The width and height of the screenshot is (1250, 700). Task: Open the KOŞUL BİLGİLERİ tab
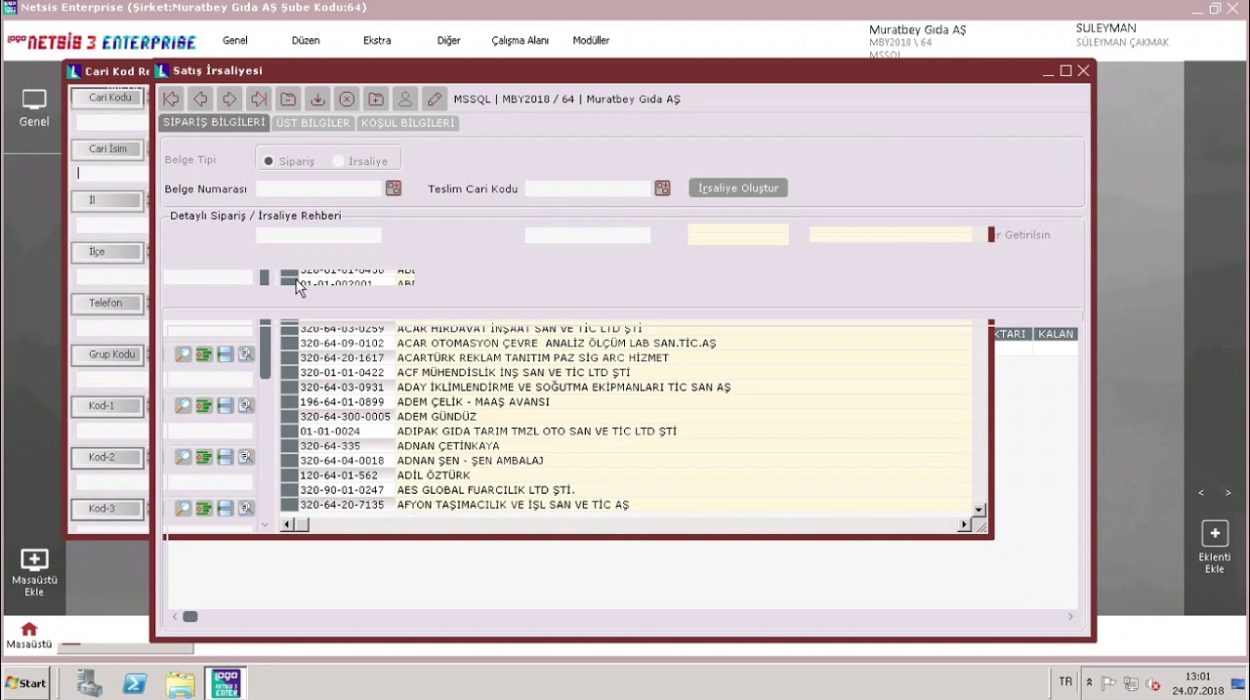coord(407,123)
